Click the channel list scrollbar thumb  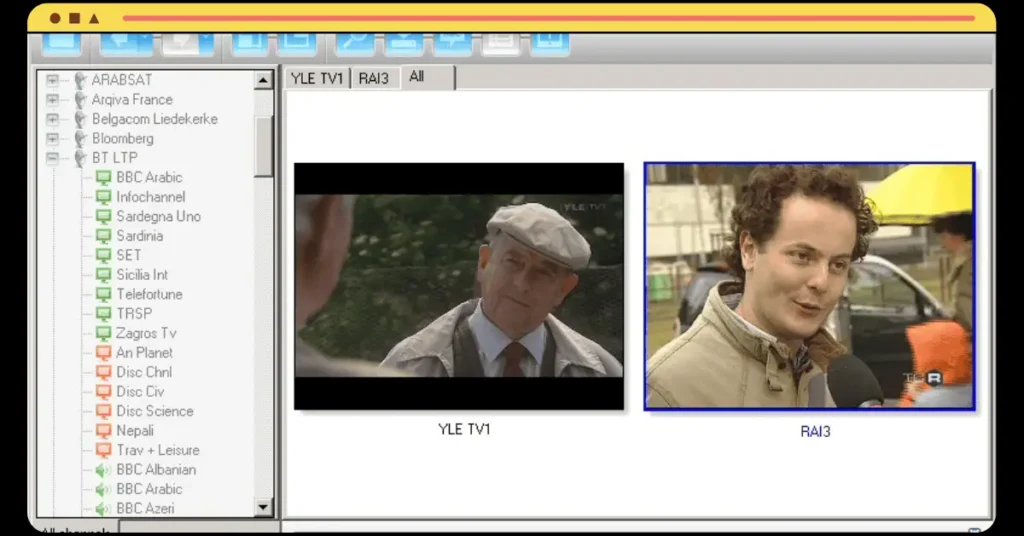[x=263, y=146]
